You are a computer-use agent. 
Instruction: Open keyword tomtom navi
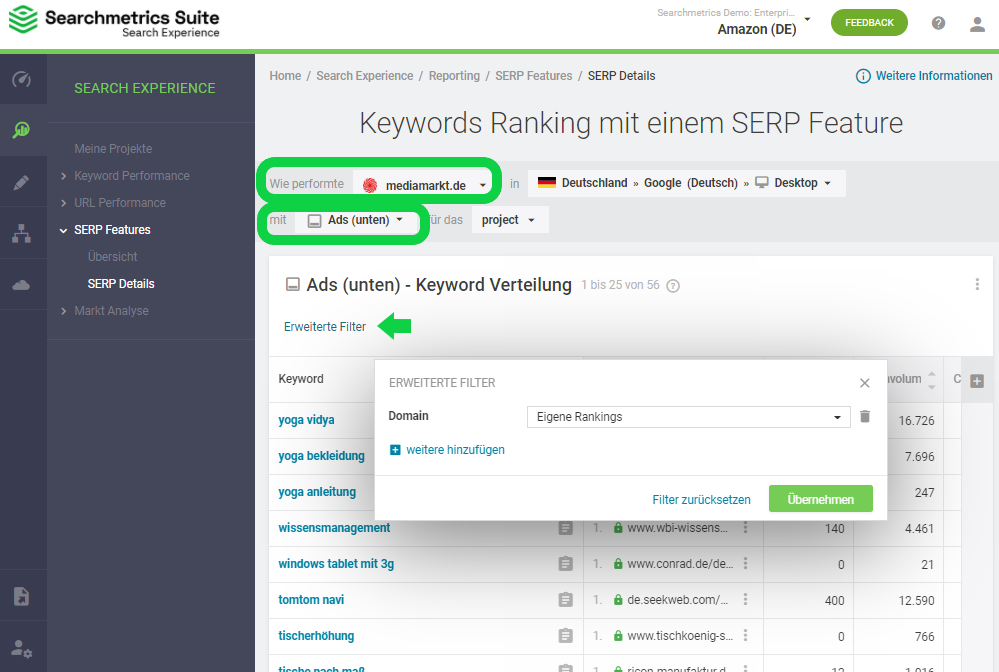click(311, 600)
